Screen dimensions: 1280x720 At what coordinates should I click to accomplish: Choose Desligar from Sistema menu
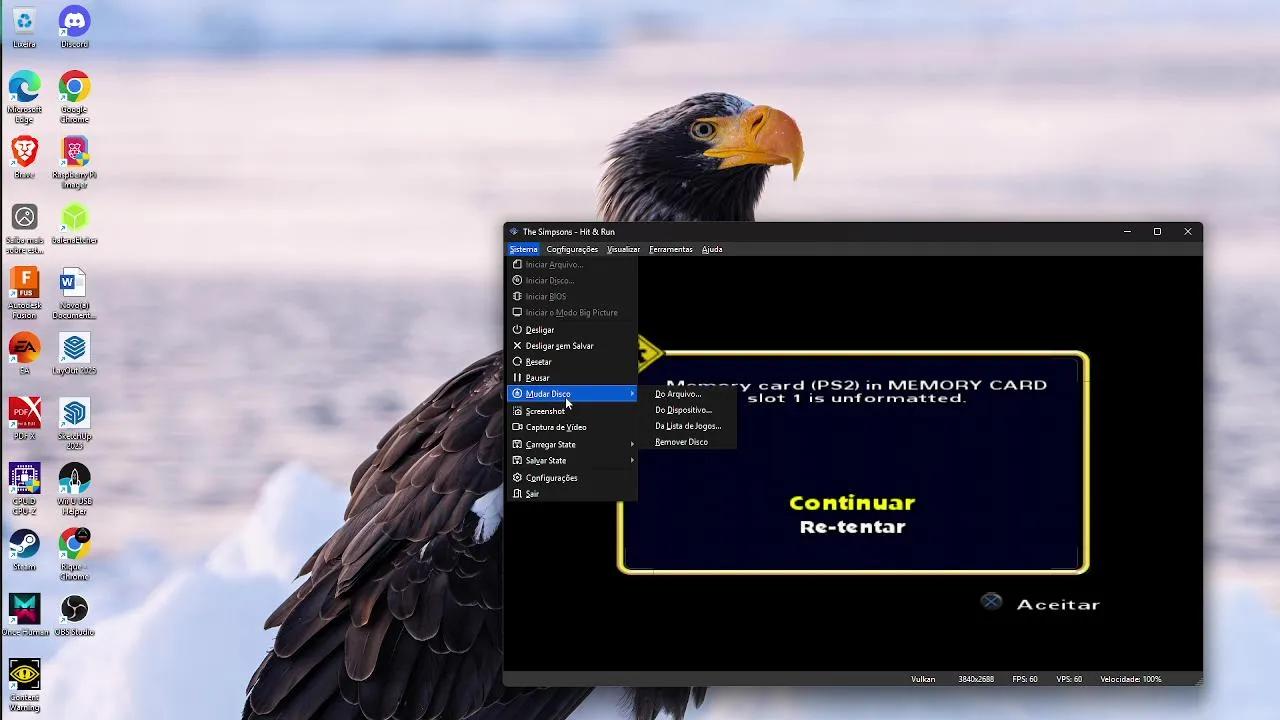pyautogui.click(x=572, y=329)
